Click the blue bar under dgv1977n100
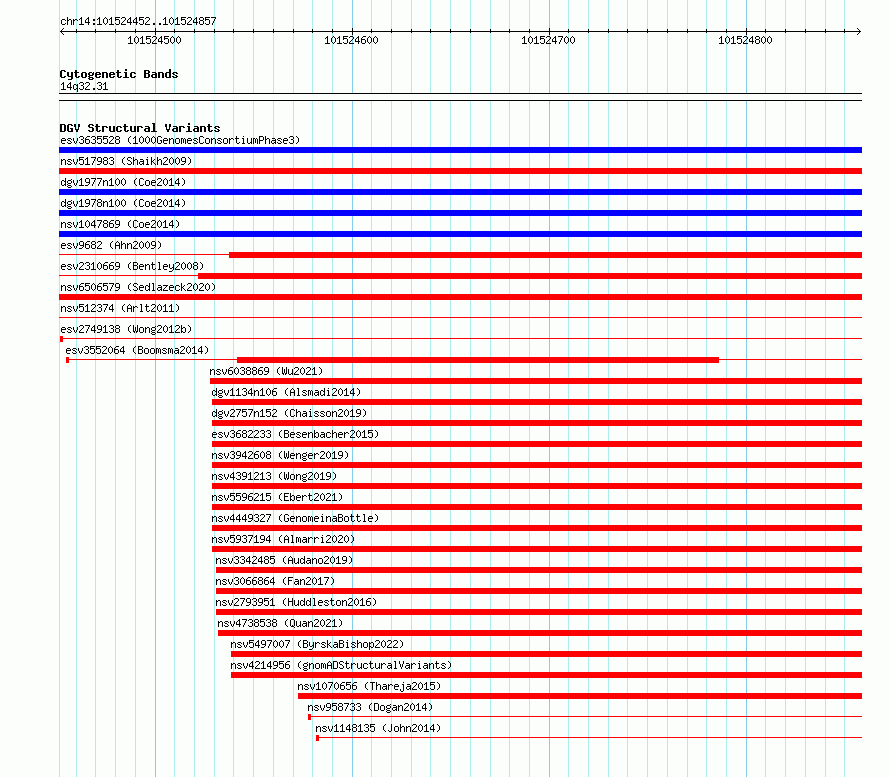This screenshot has height=777, width=890. click(x=460, y=192)
